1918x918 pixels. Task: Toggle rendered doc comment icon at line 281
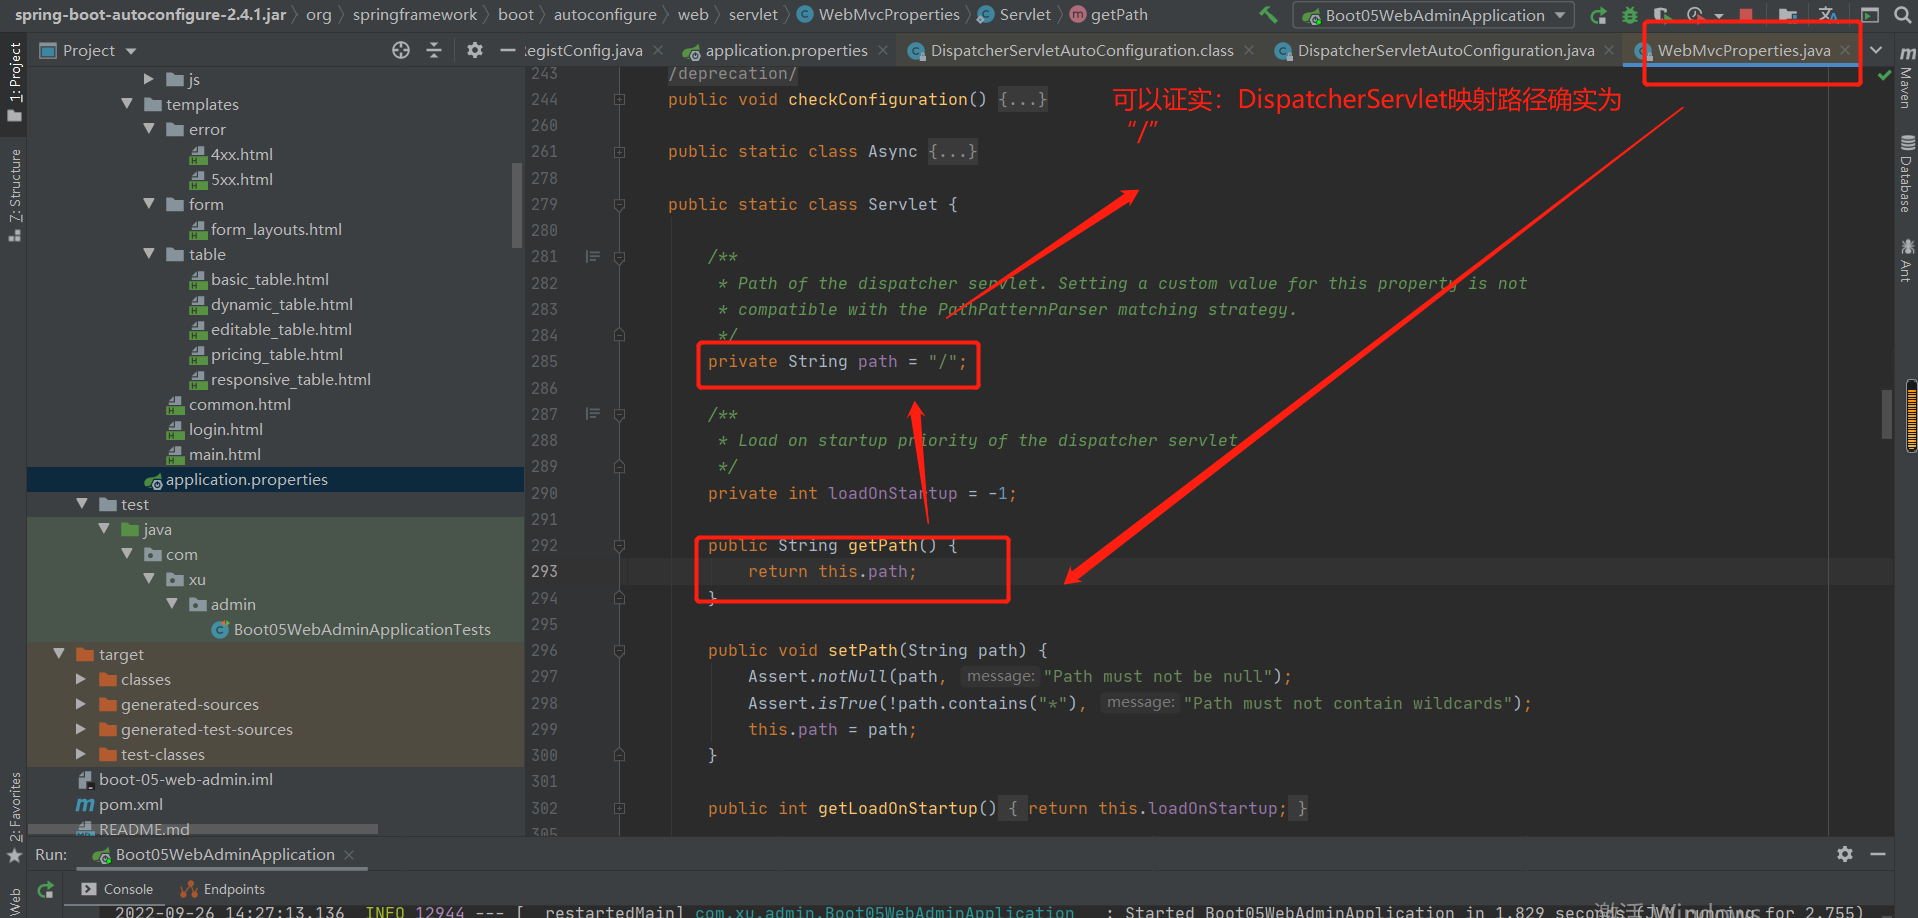pos(593,257)
